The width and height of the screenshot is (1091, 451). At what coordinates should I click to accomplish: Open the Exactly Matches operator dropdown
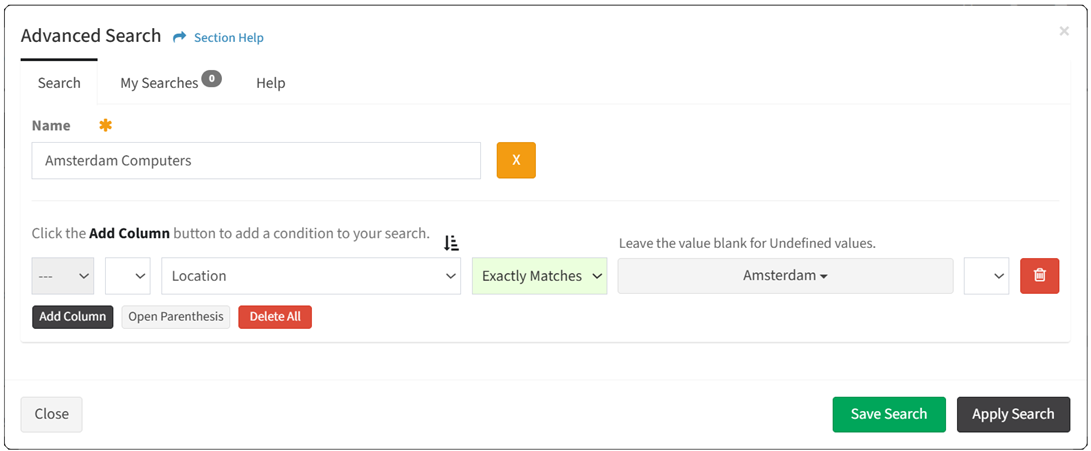540,276
